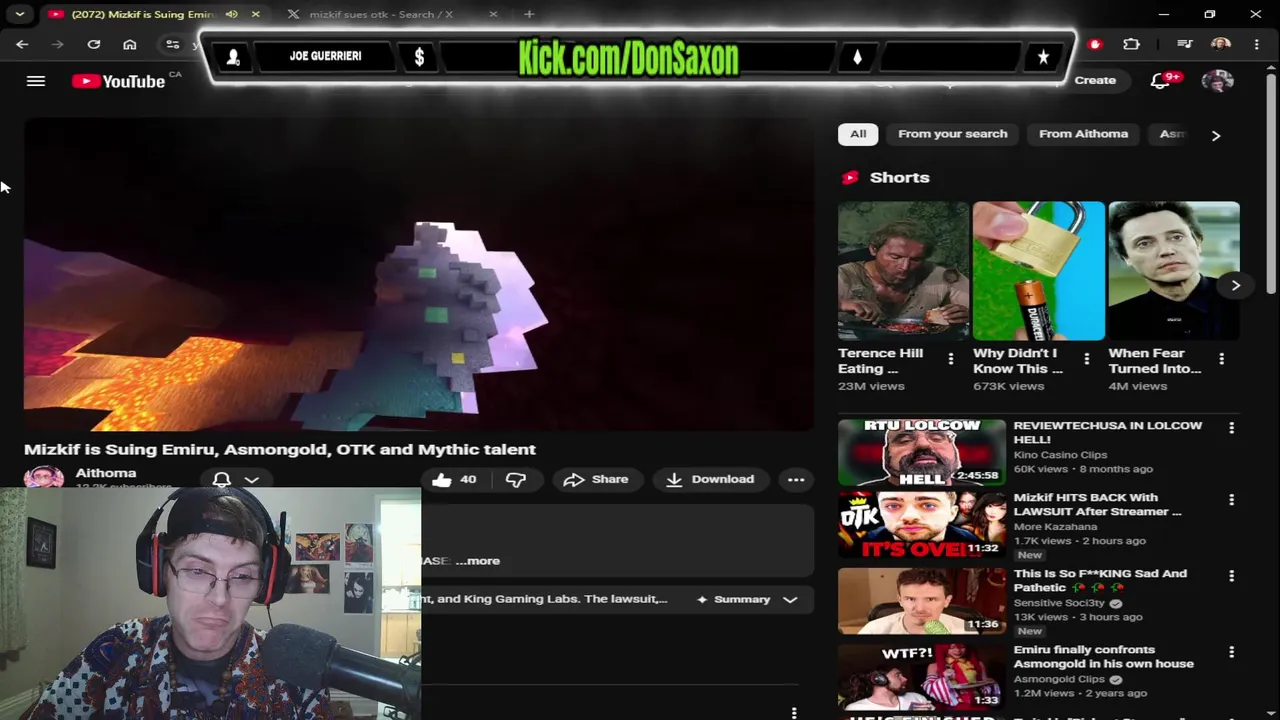Open YouTube account avatar menu

pos(1217,81)
